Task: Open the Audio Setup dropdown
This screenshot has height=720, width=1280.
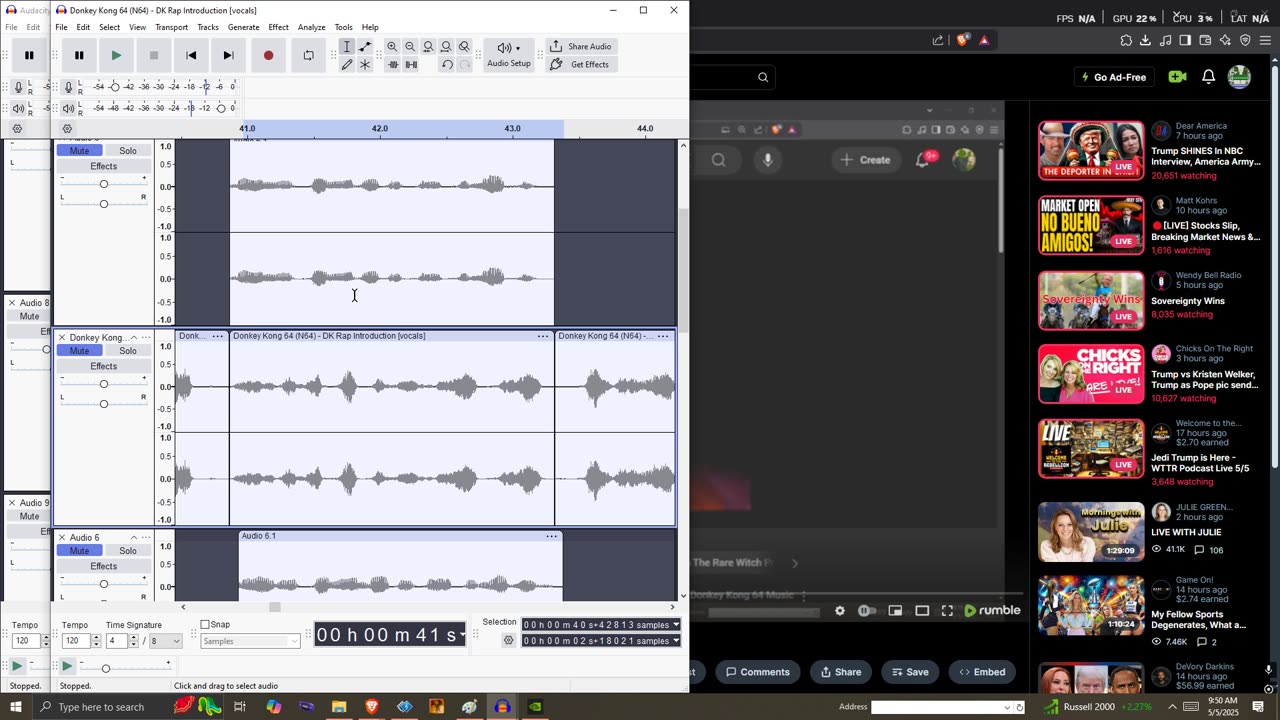Action: click(x=509, y=55)
